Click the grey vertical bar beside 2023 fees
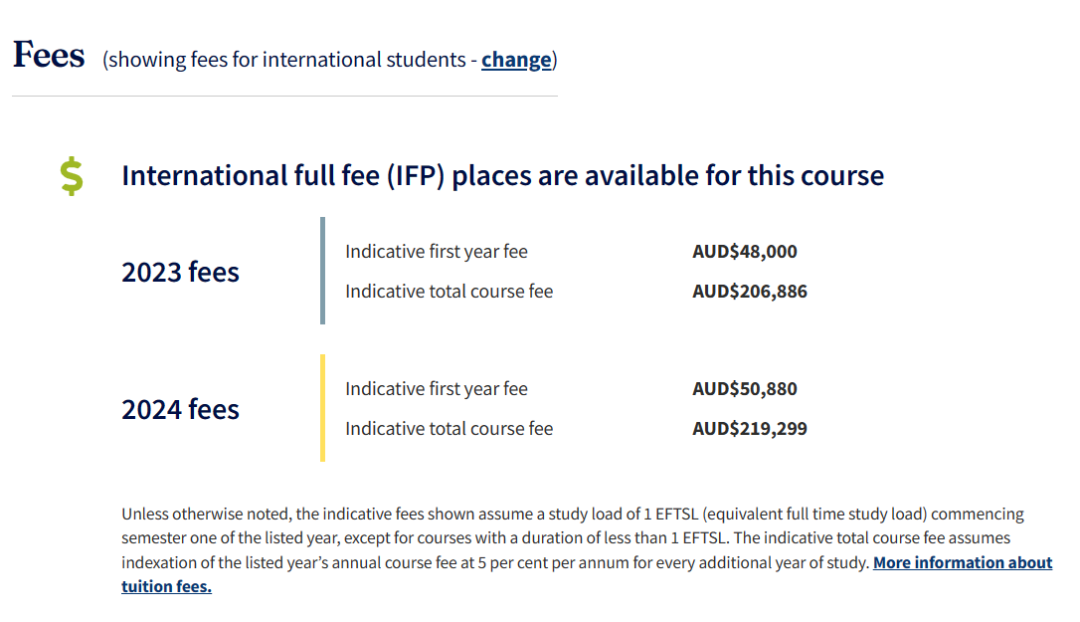The image size is (1080, 622). click(322, 271)
